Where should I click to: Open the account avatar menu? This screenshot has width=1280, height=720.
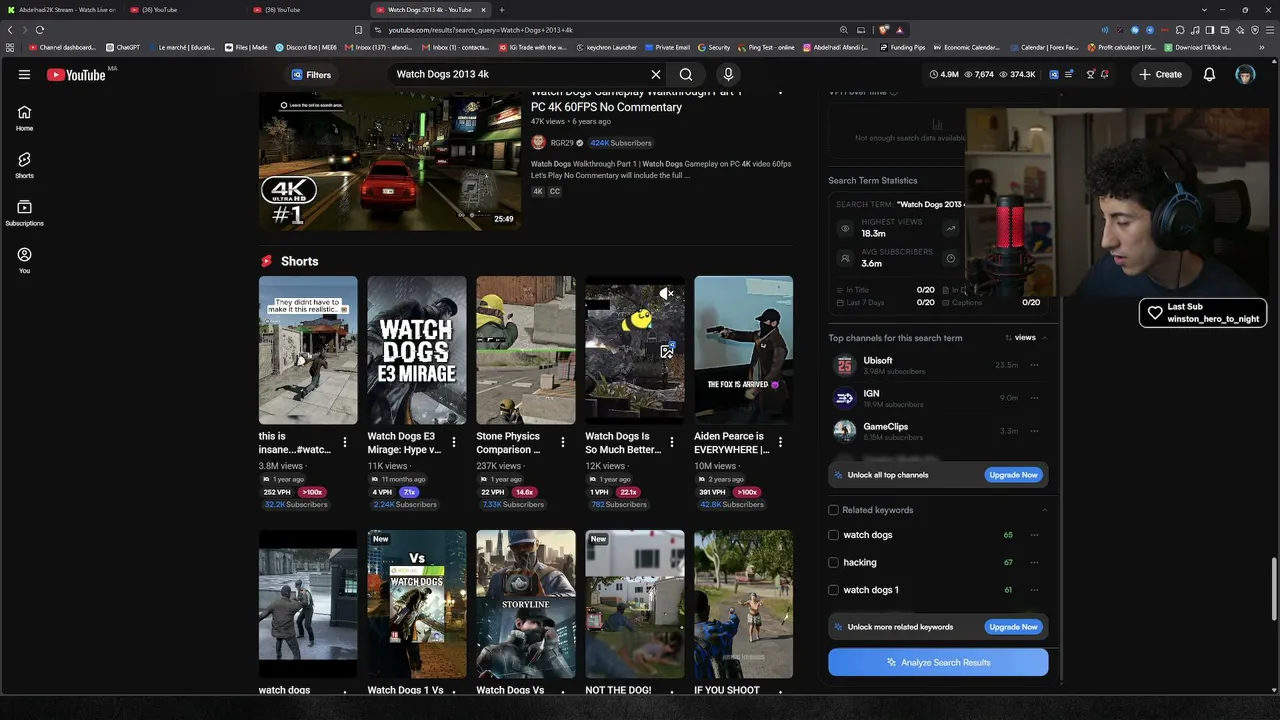1245,74
